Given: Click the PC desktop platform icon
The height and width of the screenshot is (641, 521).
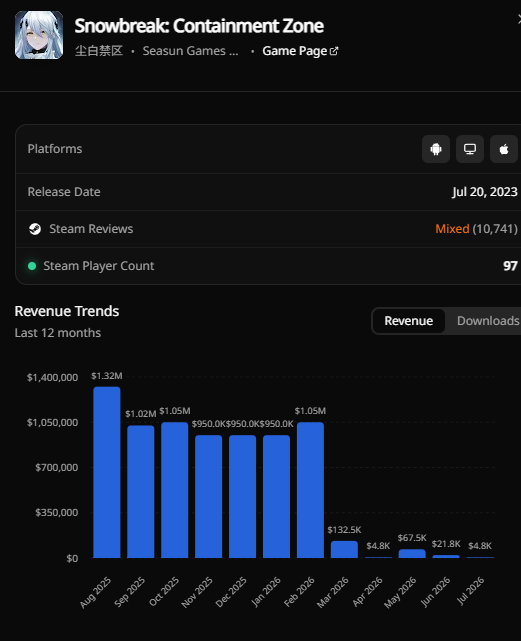Looking at the screenshot, I should (x=470, y=149).
